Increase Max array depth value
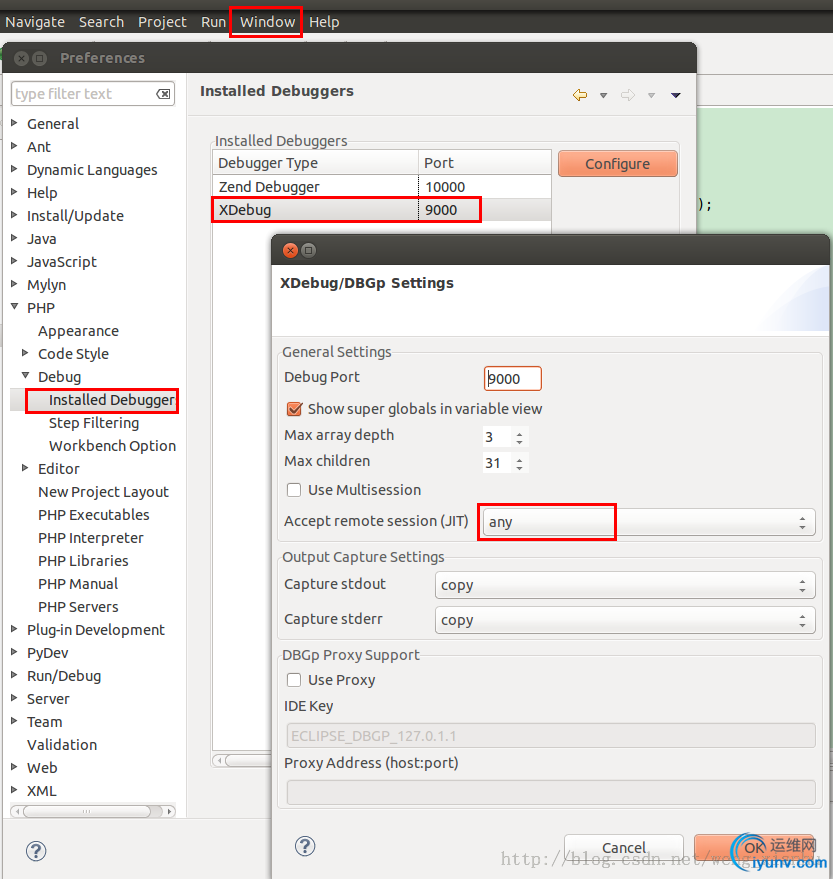 pos(520,433)
